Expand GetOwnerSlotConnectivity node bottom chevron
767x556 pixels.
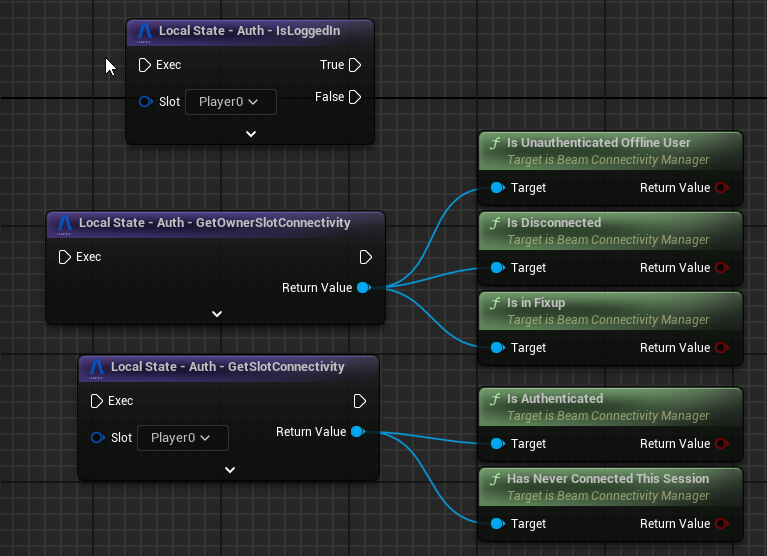click(217, 313)
